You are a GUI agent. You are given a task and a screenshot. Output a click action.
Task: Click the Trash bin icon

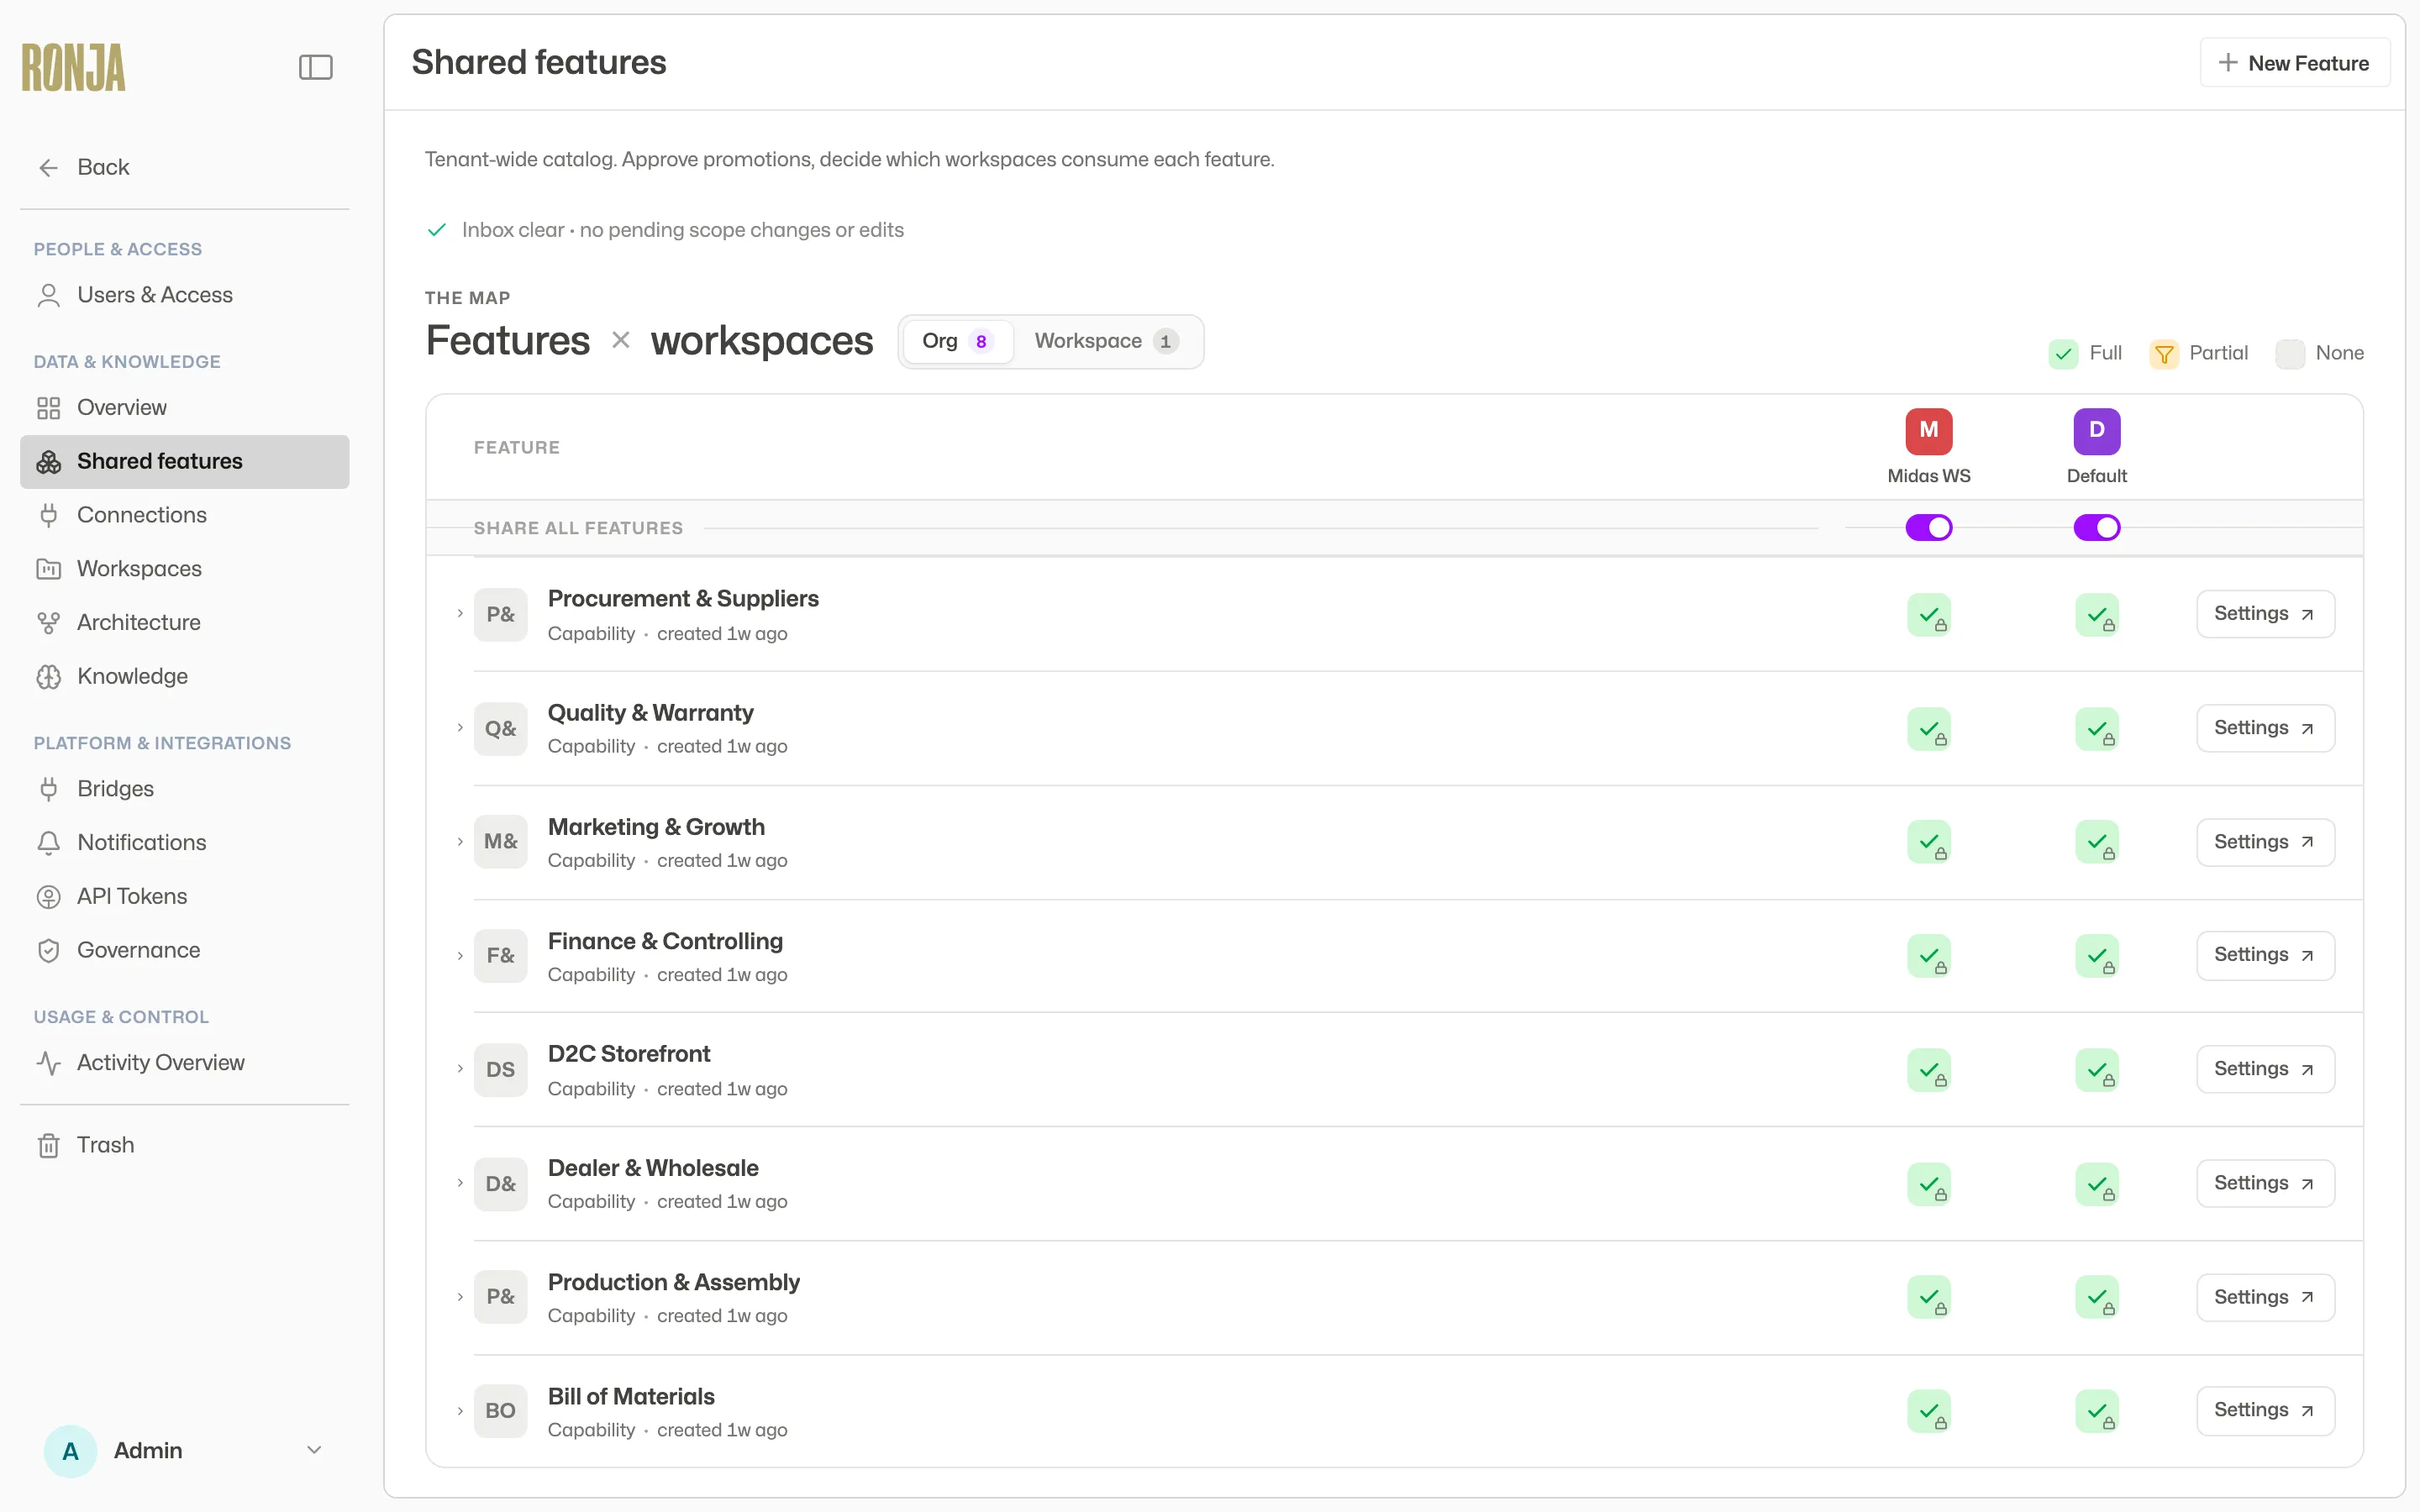(48, 1146)
